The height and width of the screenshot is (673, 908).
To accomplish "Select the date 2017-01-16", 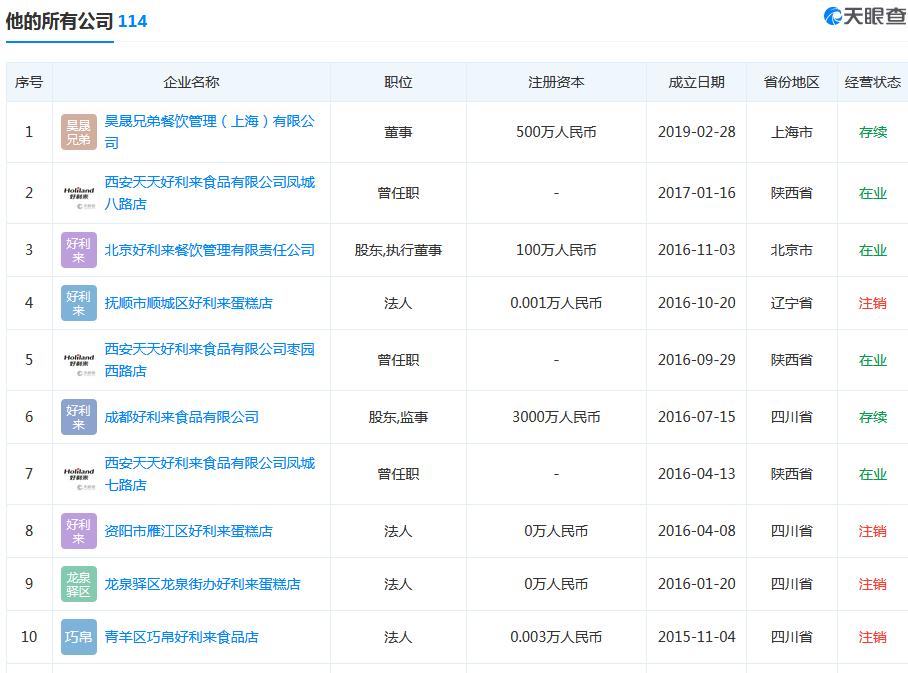I will (697, 193).
